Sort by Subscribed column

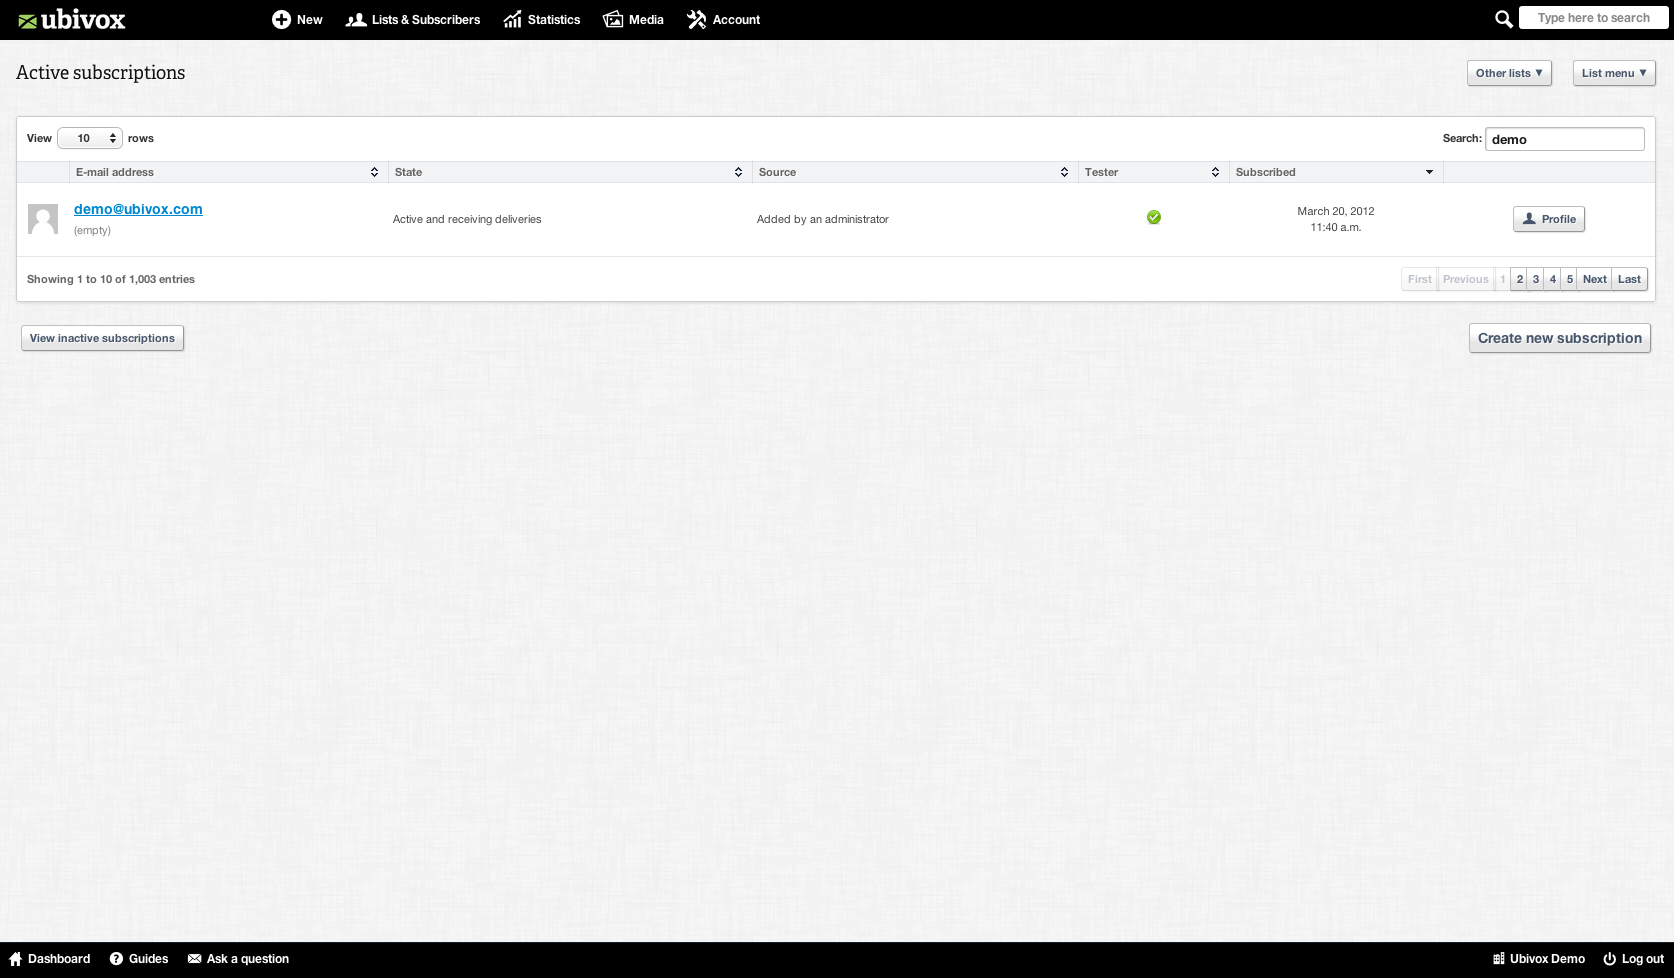1336,172
